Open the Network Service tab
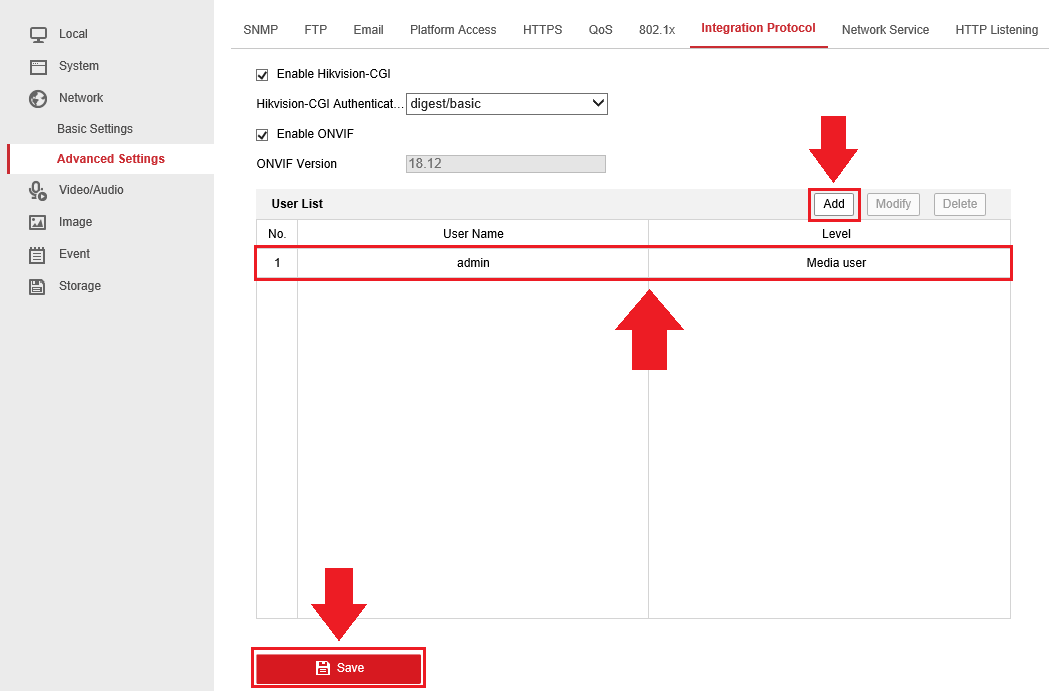 pos(885,30)
